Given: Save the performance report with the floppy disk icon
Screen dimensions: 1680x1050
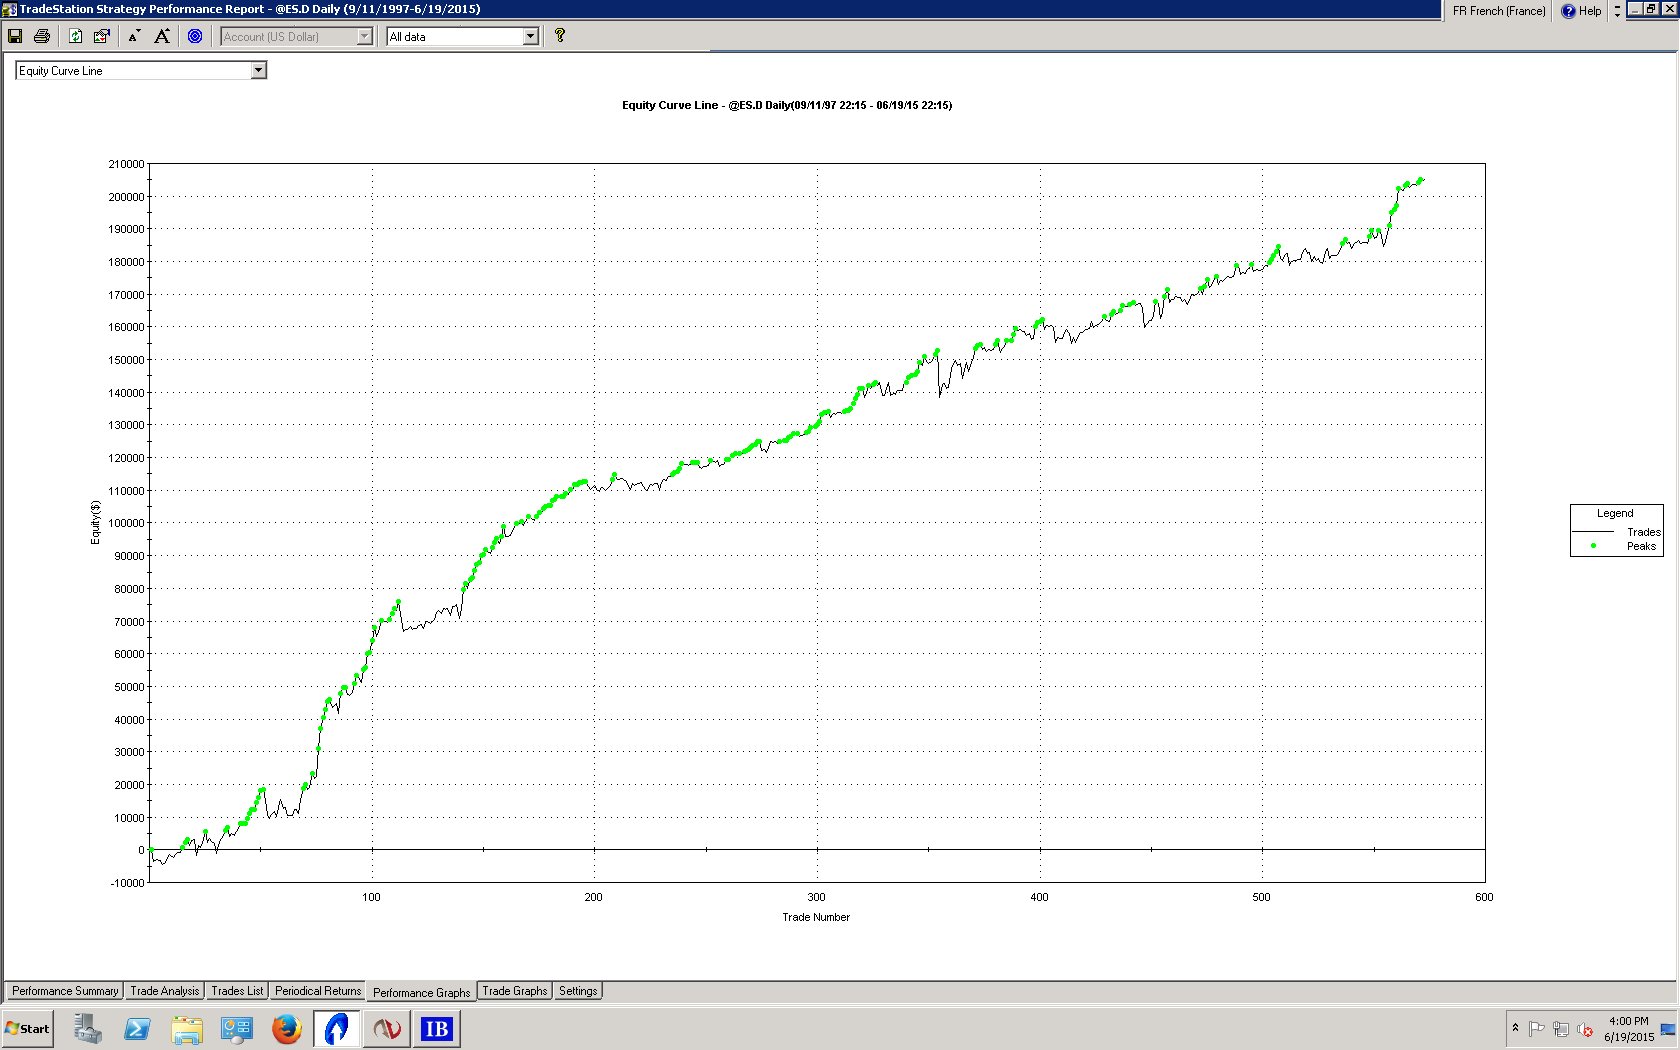Looking at the screenshot, I should tap(15, 36).
